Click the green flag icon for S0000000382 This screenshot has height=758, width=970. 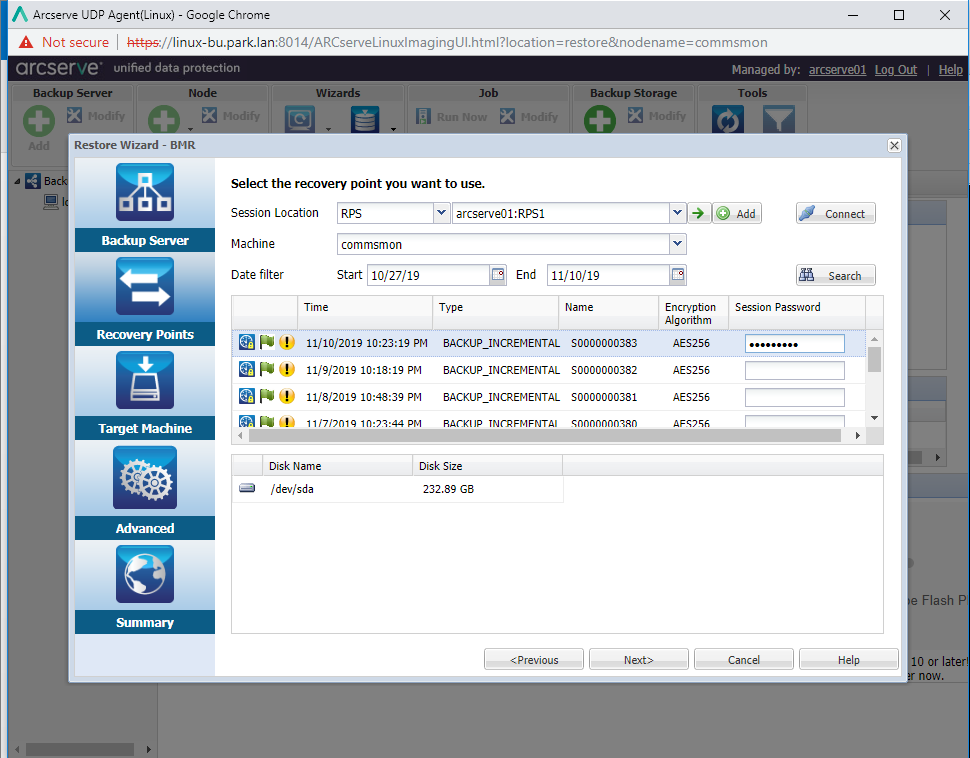[x=267, y=369]
